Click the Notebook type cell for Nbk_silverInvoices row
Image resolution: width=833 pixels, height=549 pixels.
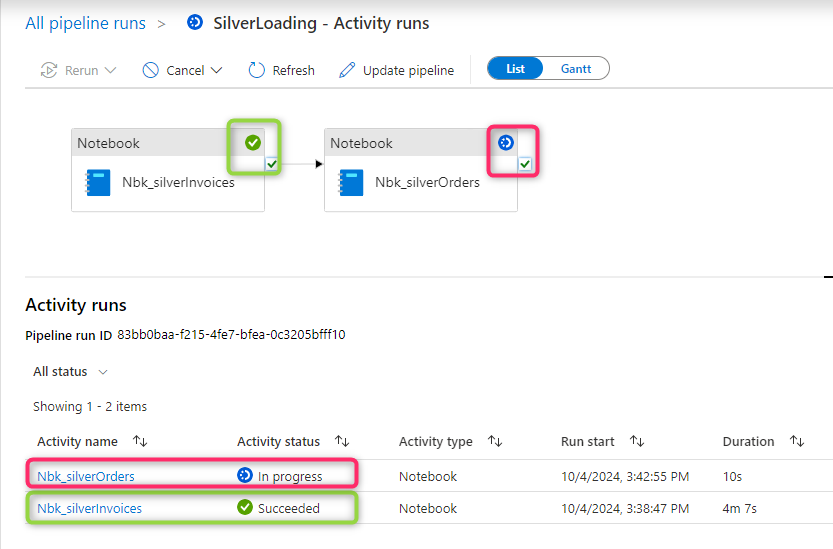428,508
